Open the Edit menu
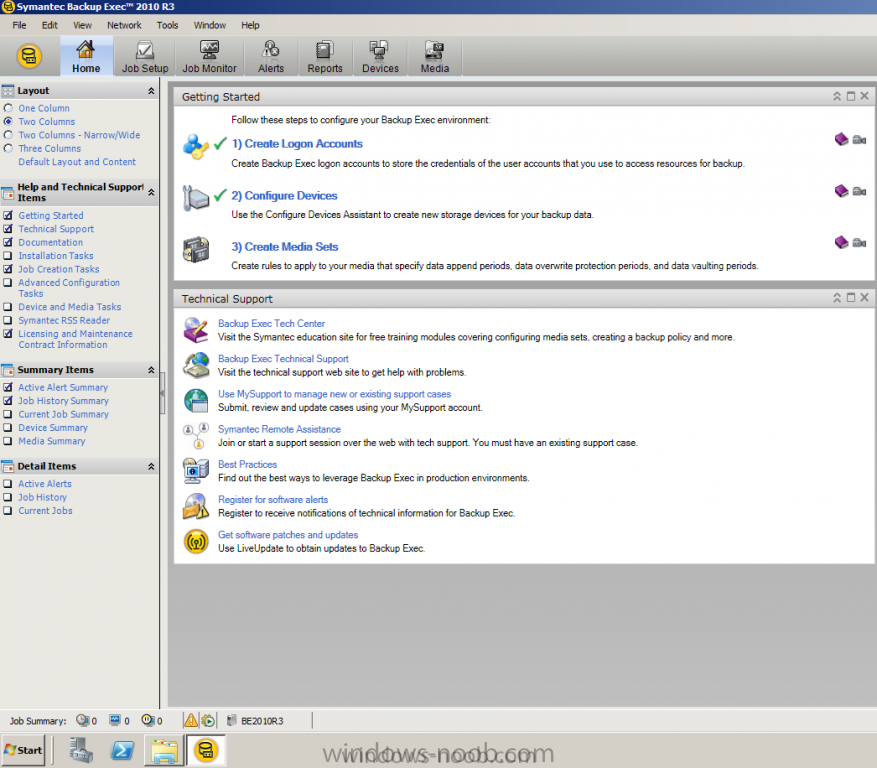 pyautogui.click(x=49, y=25)
